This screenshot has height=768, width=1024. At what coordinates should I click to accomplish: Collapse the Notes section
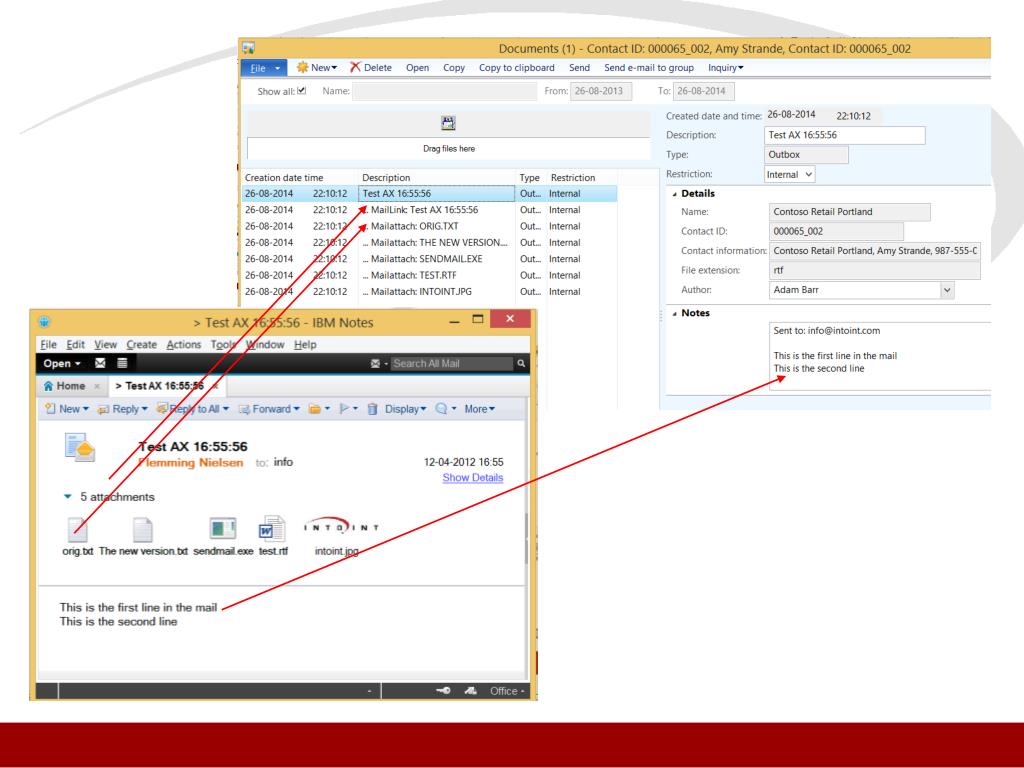(675, 313)
